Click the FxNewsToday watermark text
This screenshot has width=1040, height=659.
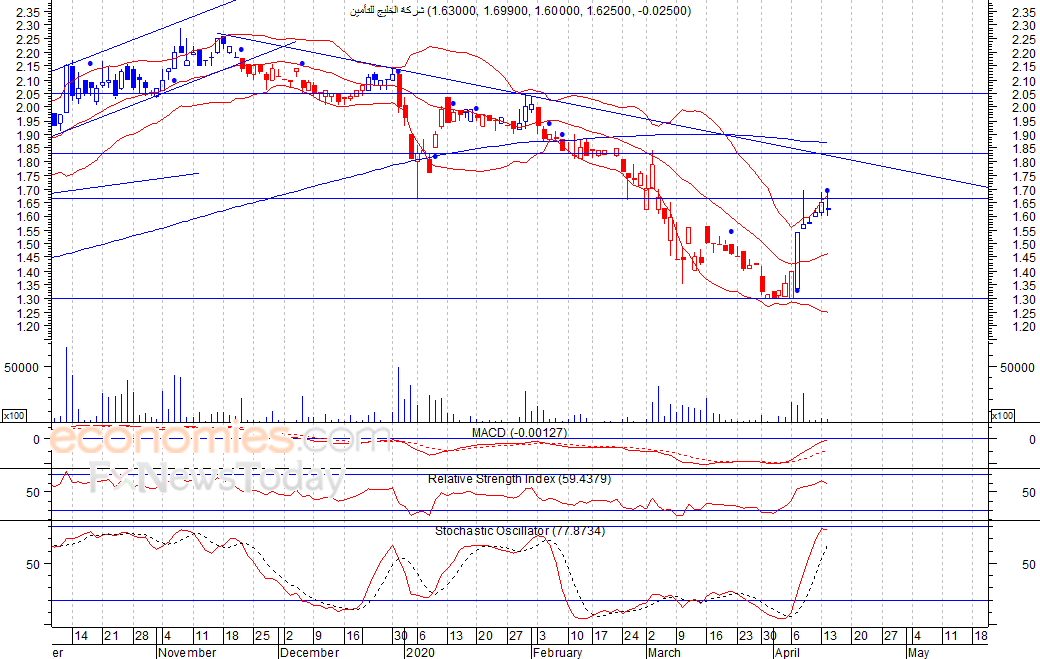(x=217, y=477)
